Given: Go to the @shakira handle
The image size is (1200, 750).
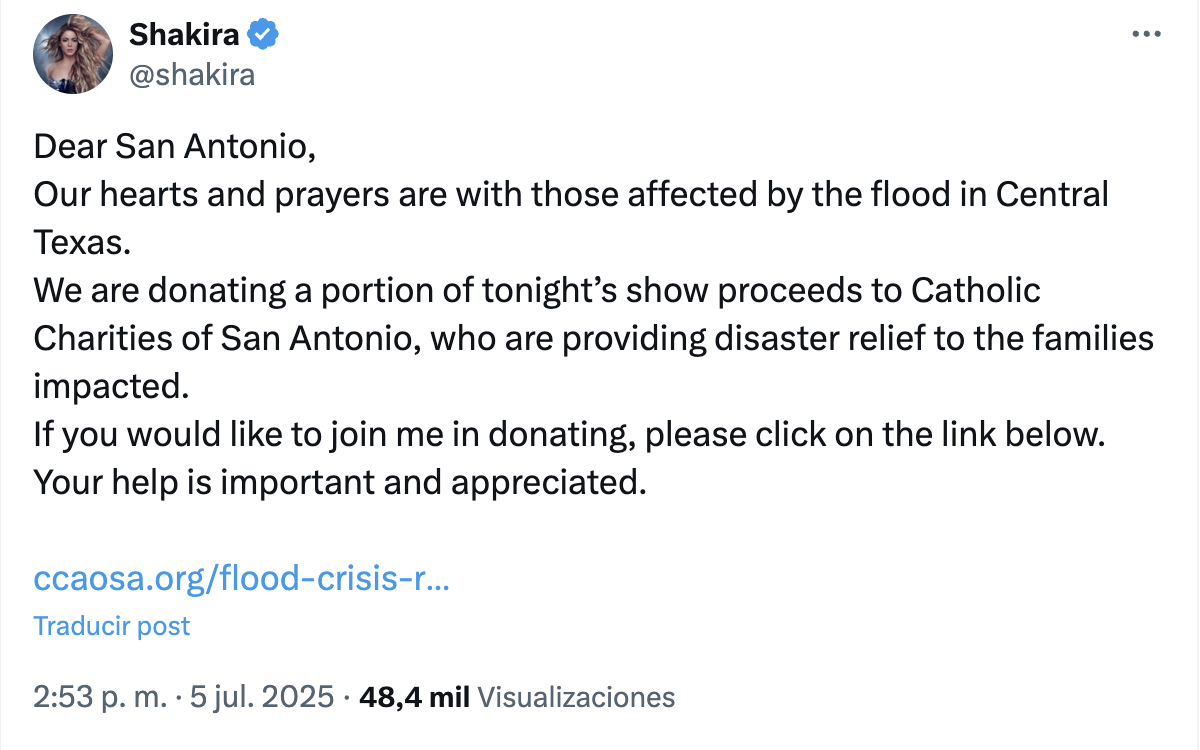Looking at the screenshot, I should point(192,75).
